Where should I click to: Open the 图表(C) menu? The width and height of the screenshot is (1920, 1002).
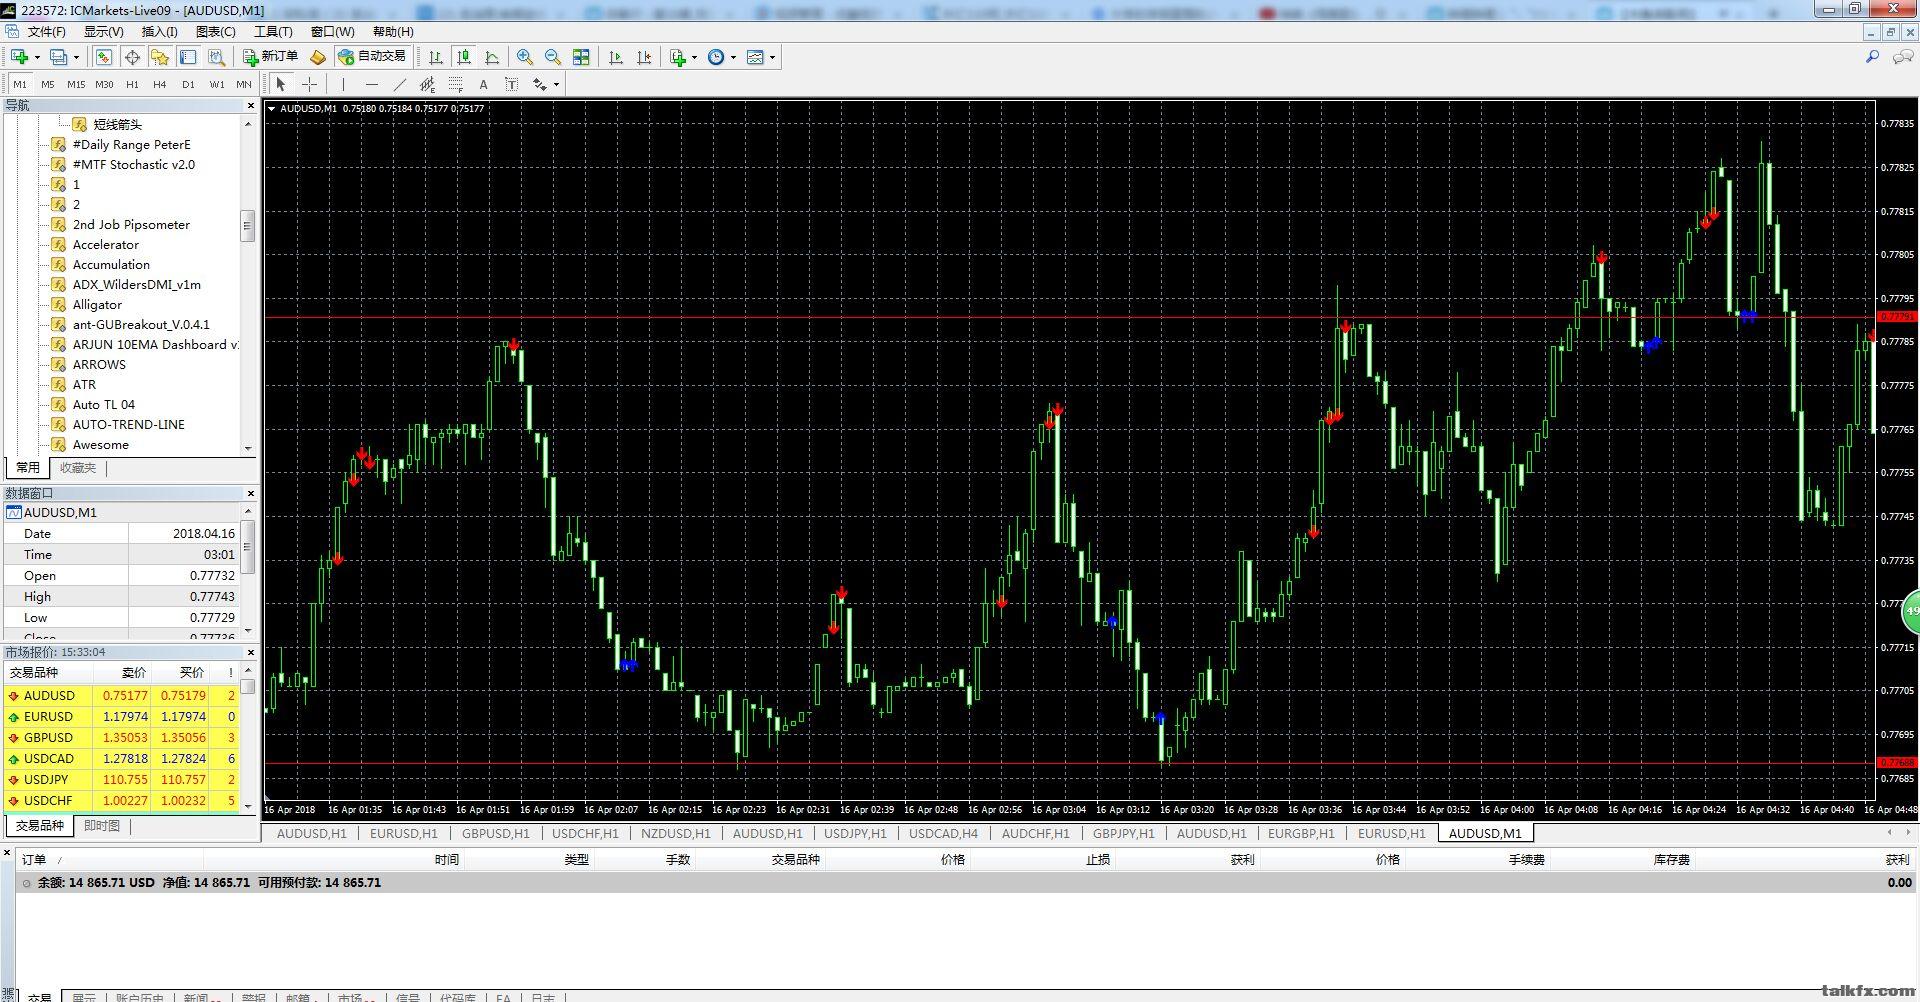click(x=216, y=31)
